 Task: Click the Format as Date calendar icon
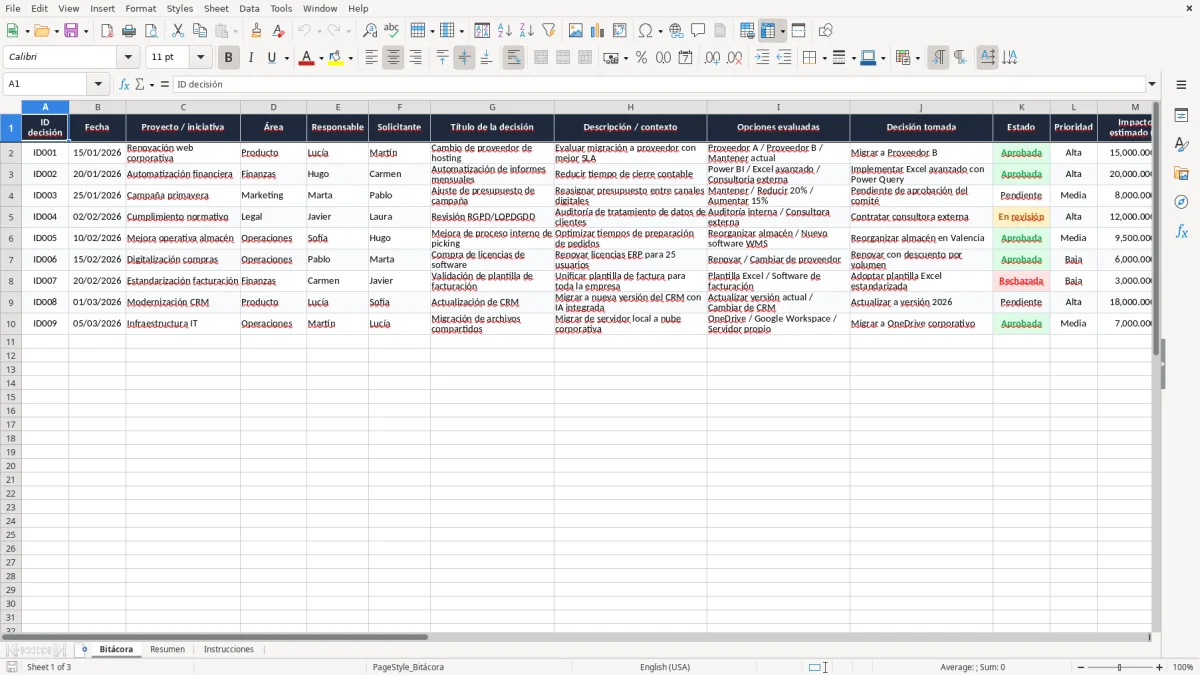(x=685, y=58)
